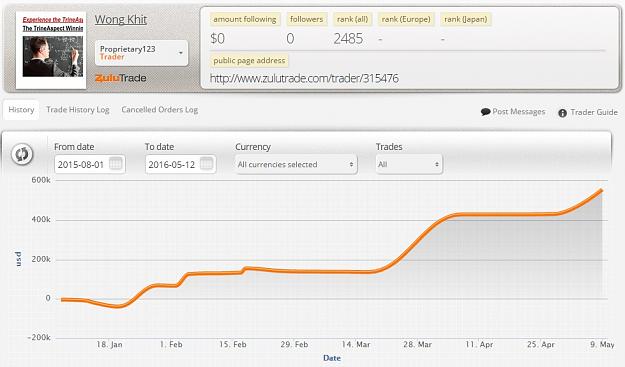
Task: Click the To date field 2016-05-12
Action: [181, 164]
